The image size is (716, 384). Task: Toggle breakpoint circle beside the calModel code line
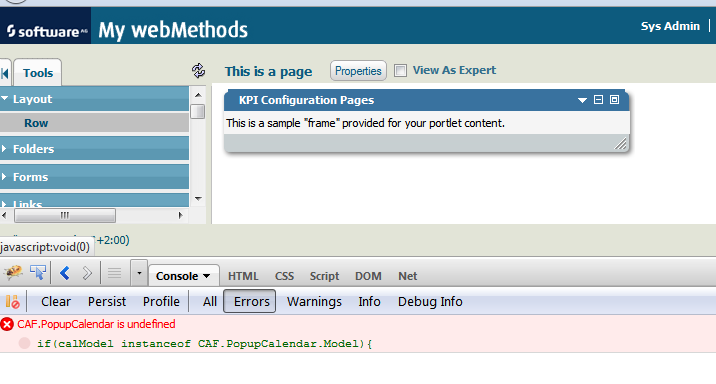(x=25, y=343)
